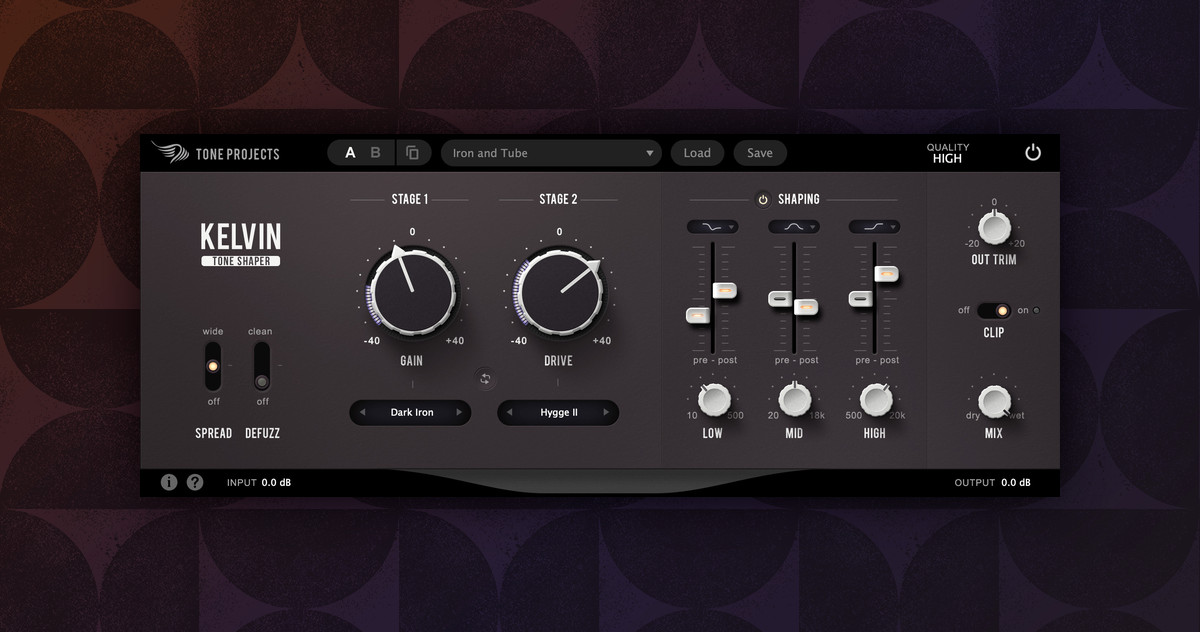1200x632 pixels.
Task: Click the plugin power bypass icon
Action: pyautogui.click(x=1033, y=153)
